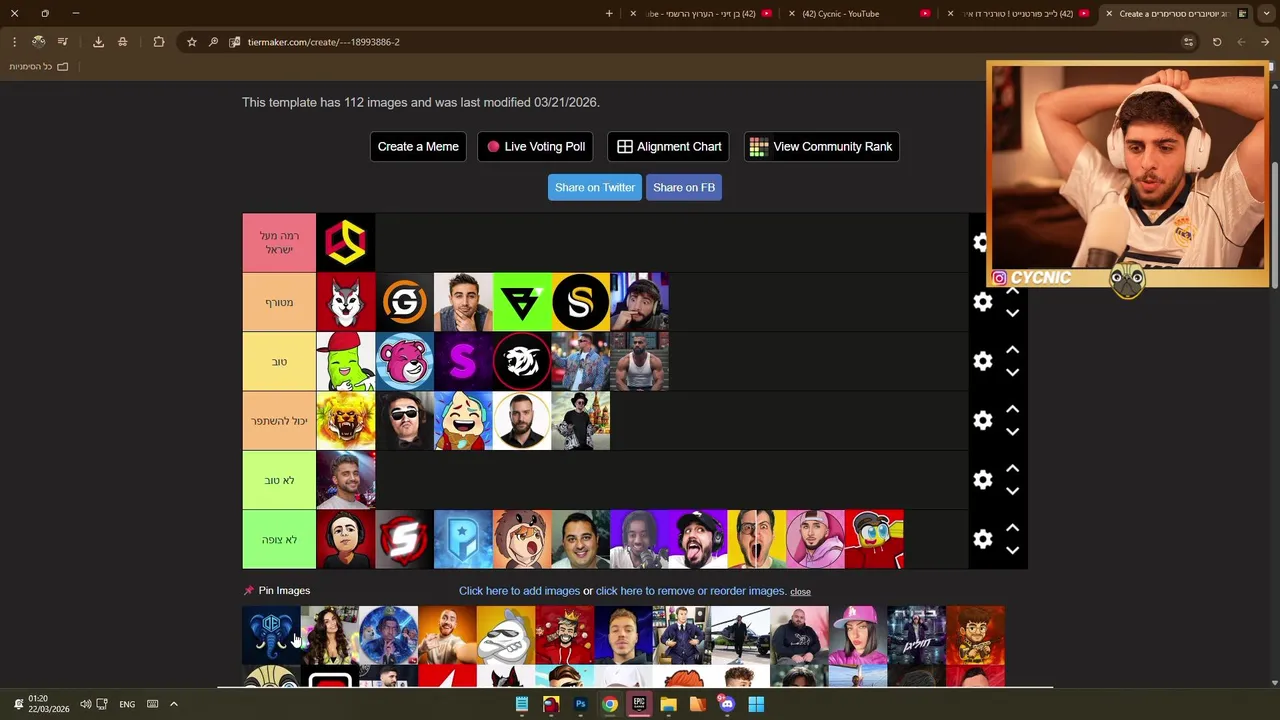Click the remove or reorder images link
Image resolution: width=1280 pixels, height=720 pixels.
[690, 591]
